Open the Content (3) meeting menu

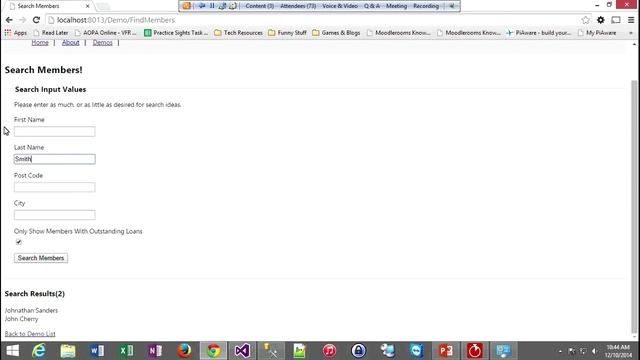point(260,6)
